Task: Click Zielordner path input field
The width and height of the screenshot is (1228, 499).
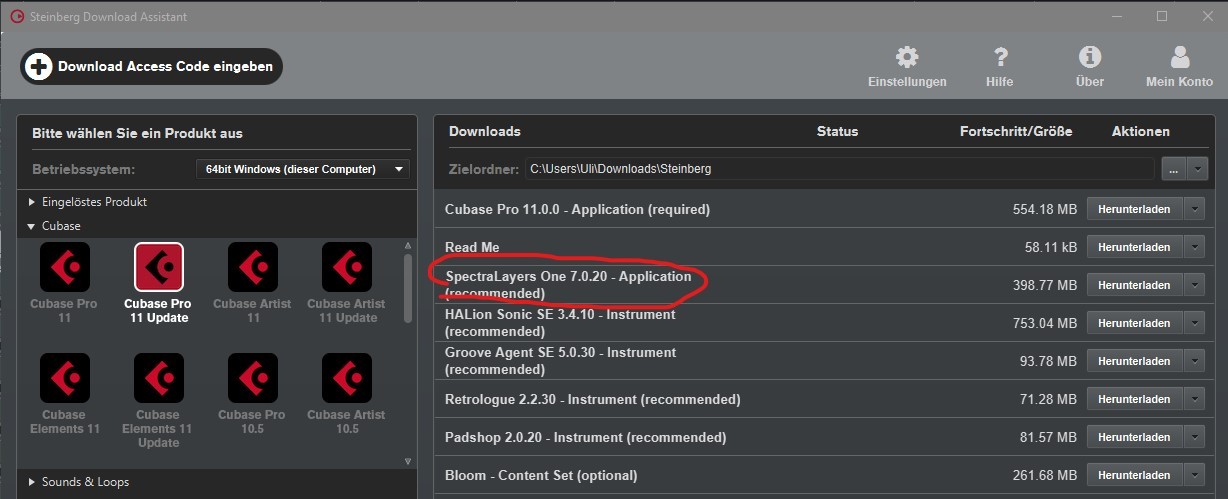Action: 839,169
